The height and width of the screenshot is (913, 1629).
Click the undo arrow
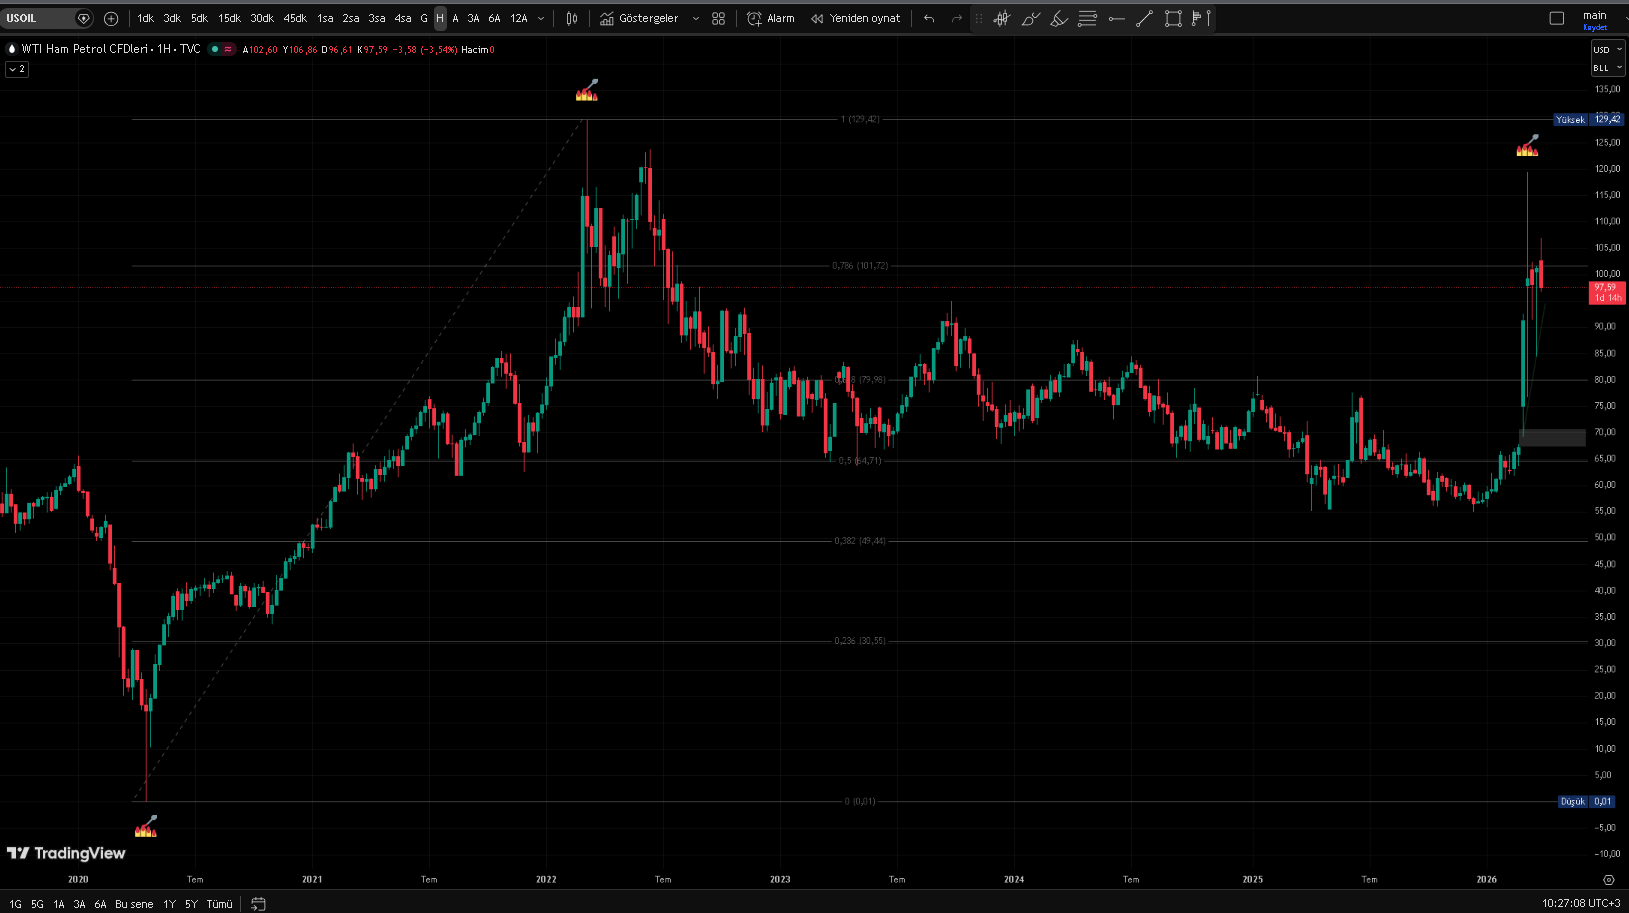[929, 18]
